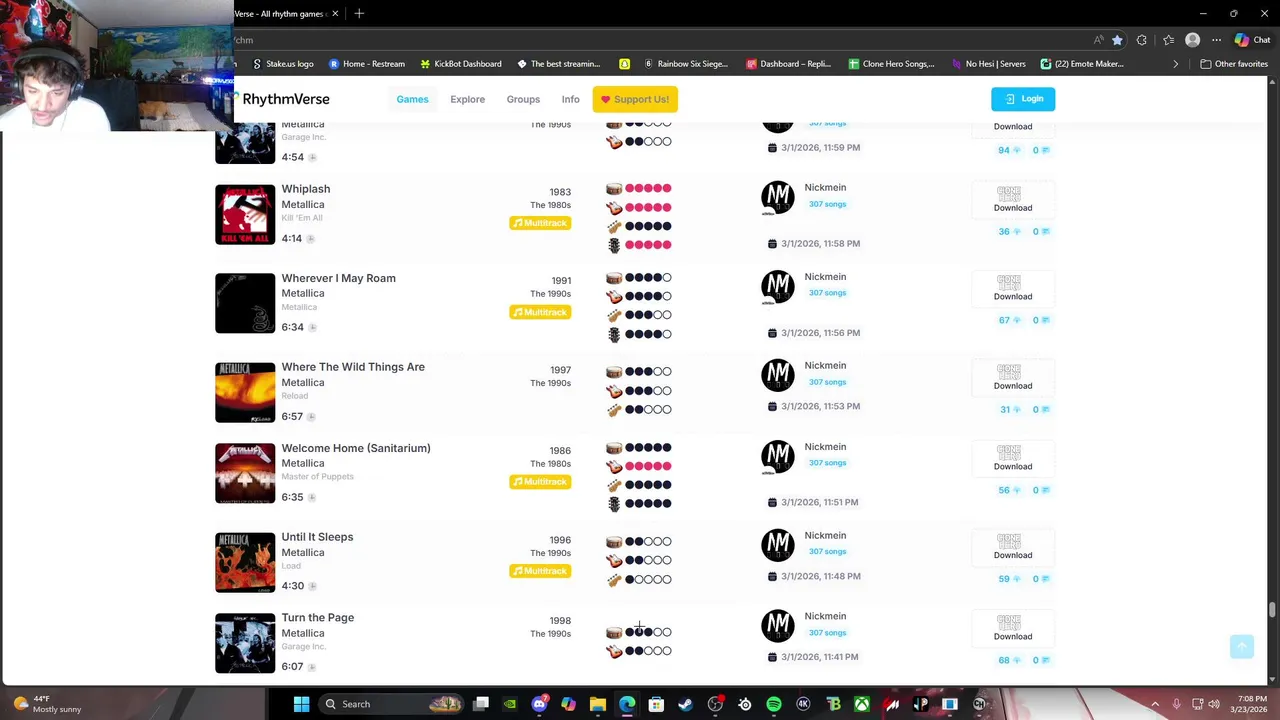
Task: Click the drums icon for Wherever I May Roam
Action: (614, 277)
